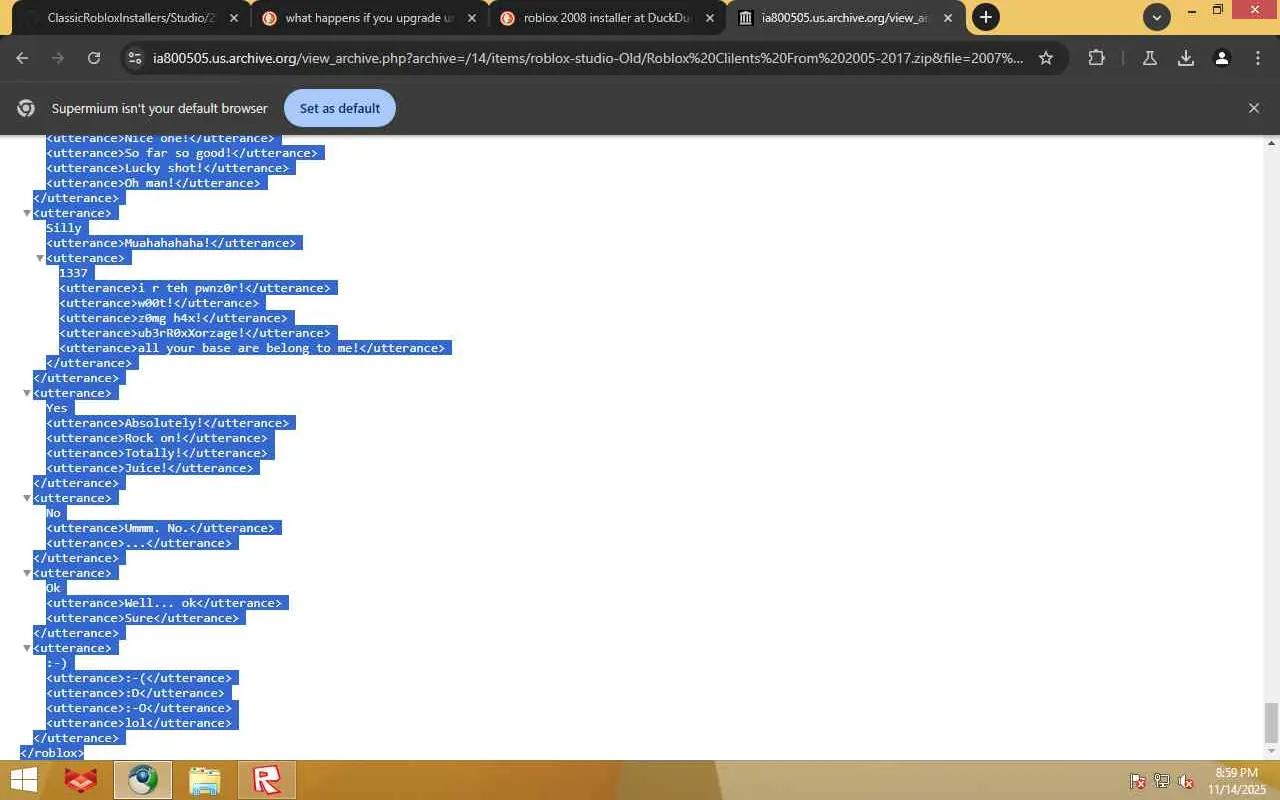Open the three-dot browser menu
This screenshot has width=1280, height=800.
tap(1258, 58)
